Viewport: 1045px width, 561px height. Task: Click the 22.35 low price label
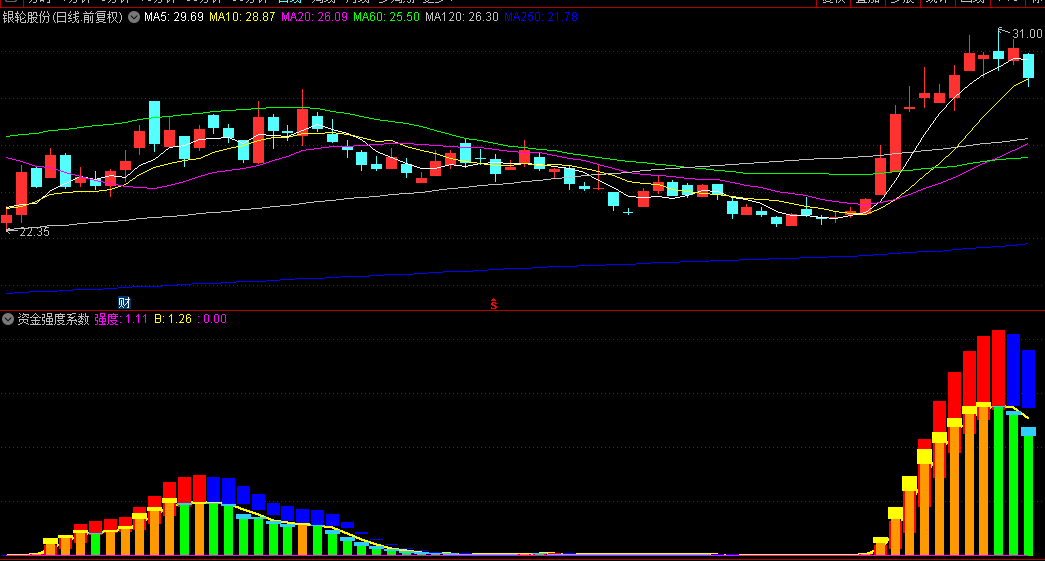pyautogui.click(x=35, y=232)
